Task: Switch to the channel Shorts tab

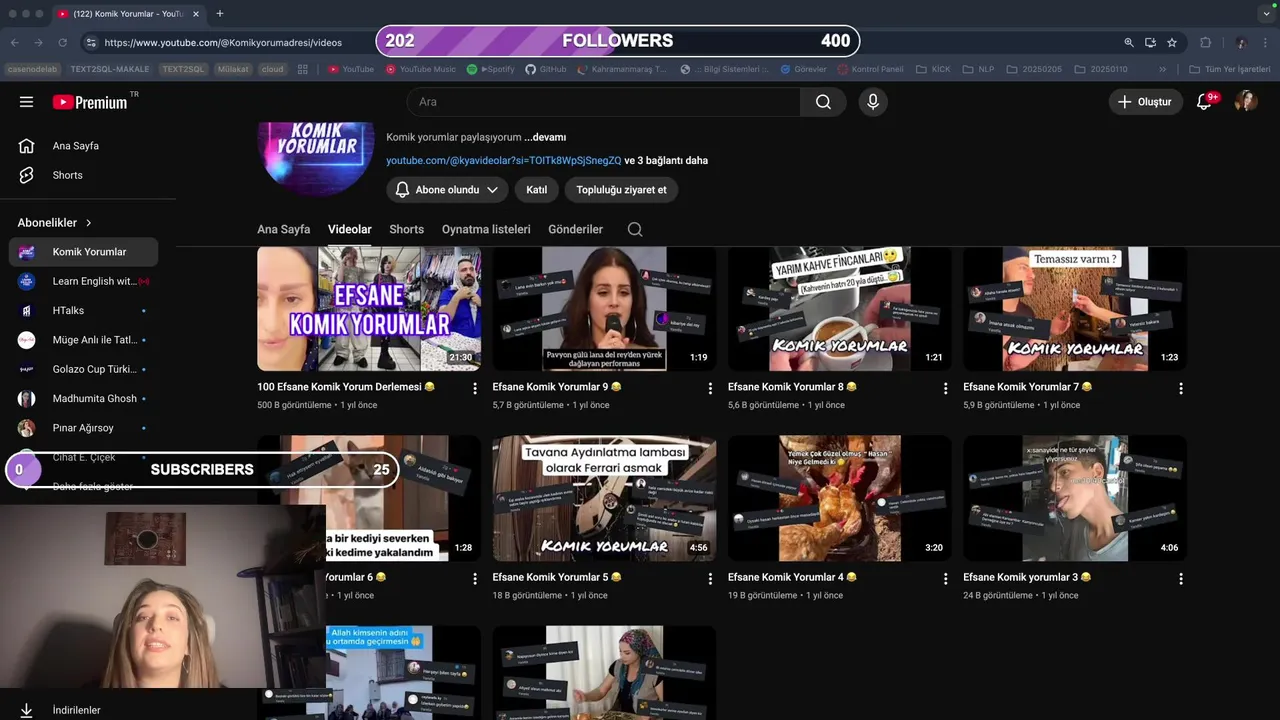Action: coord(406,229)
